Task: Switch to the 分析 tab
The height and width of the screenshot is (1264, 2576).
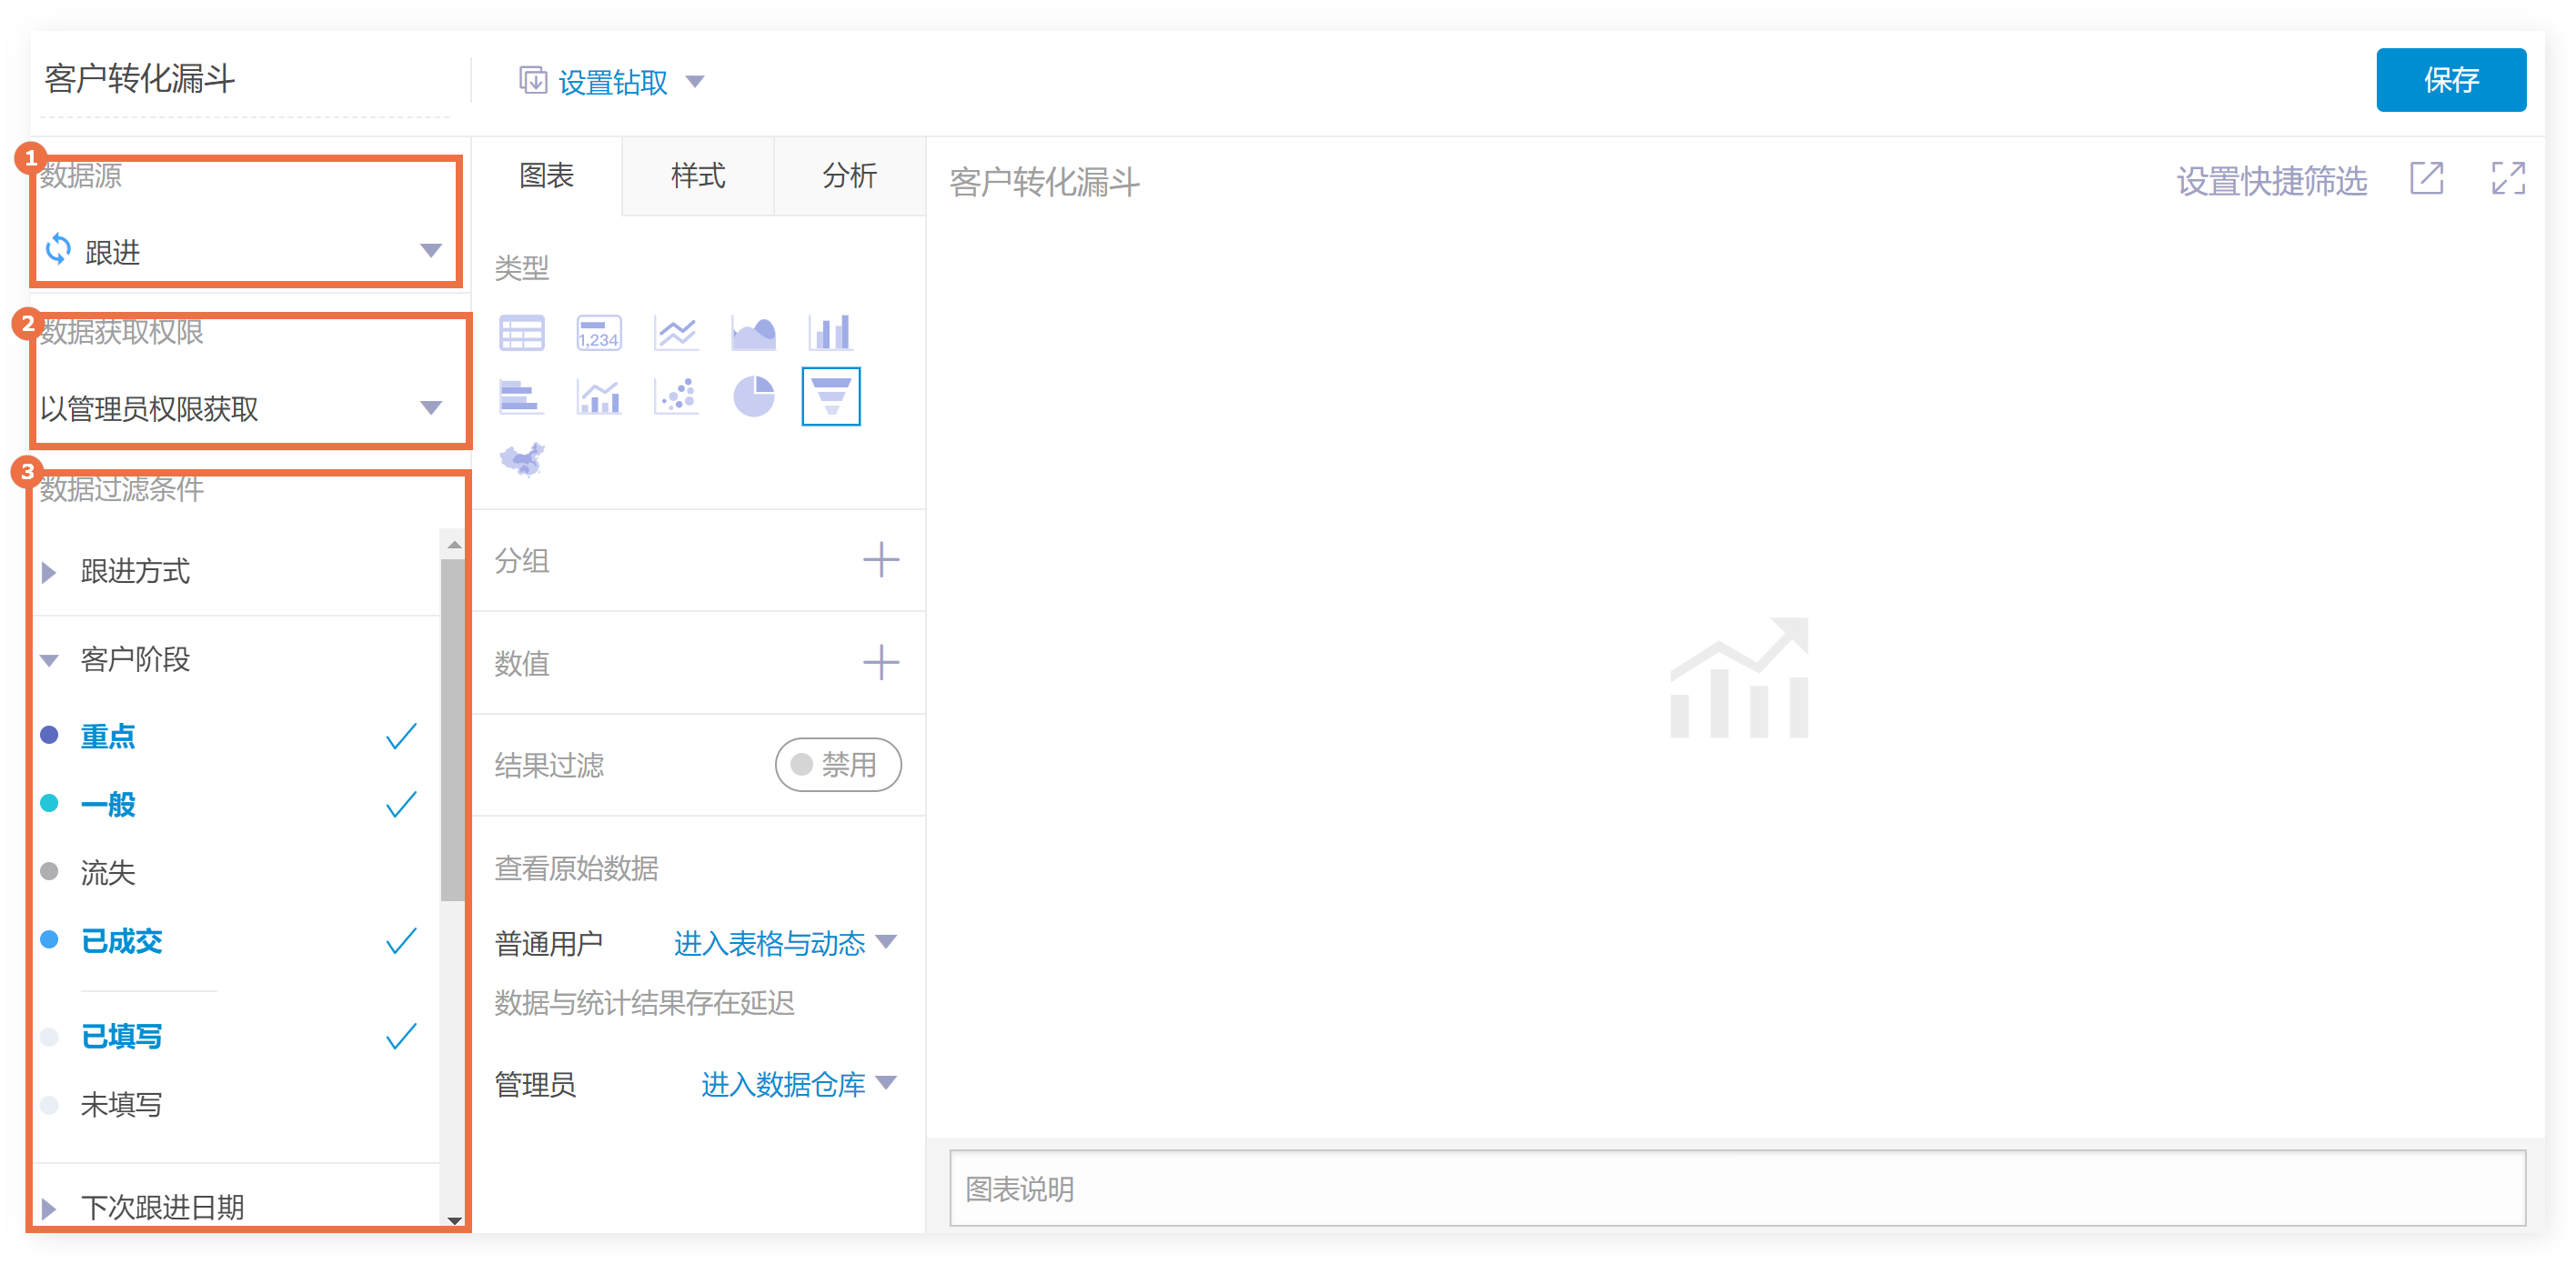Action: point(849,176)
